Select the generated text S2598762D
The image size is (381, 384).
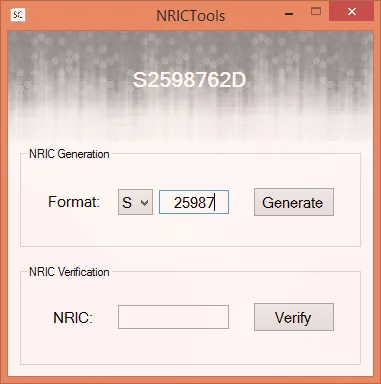tap(189, 80)
